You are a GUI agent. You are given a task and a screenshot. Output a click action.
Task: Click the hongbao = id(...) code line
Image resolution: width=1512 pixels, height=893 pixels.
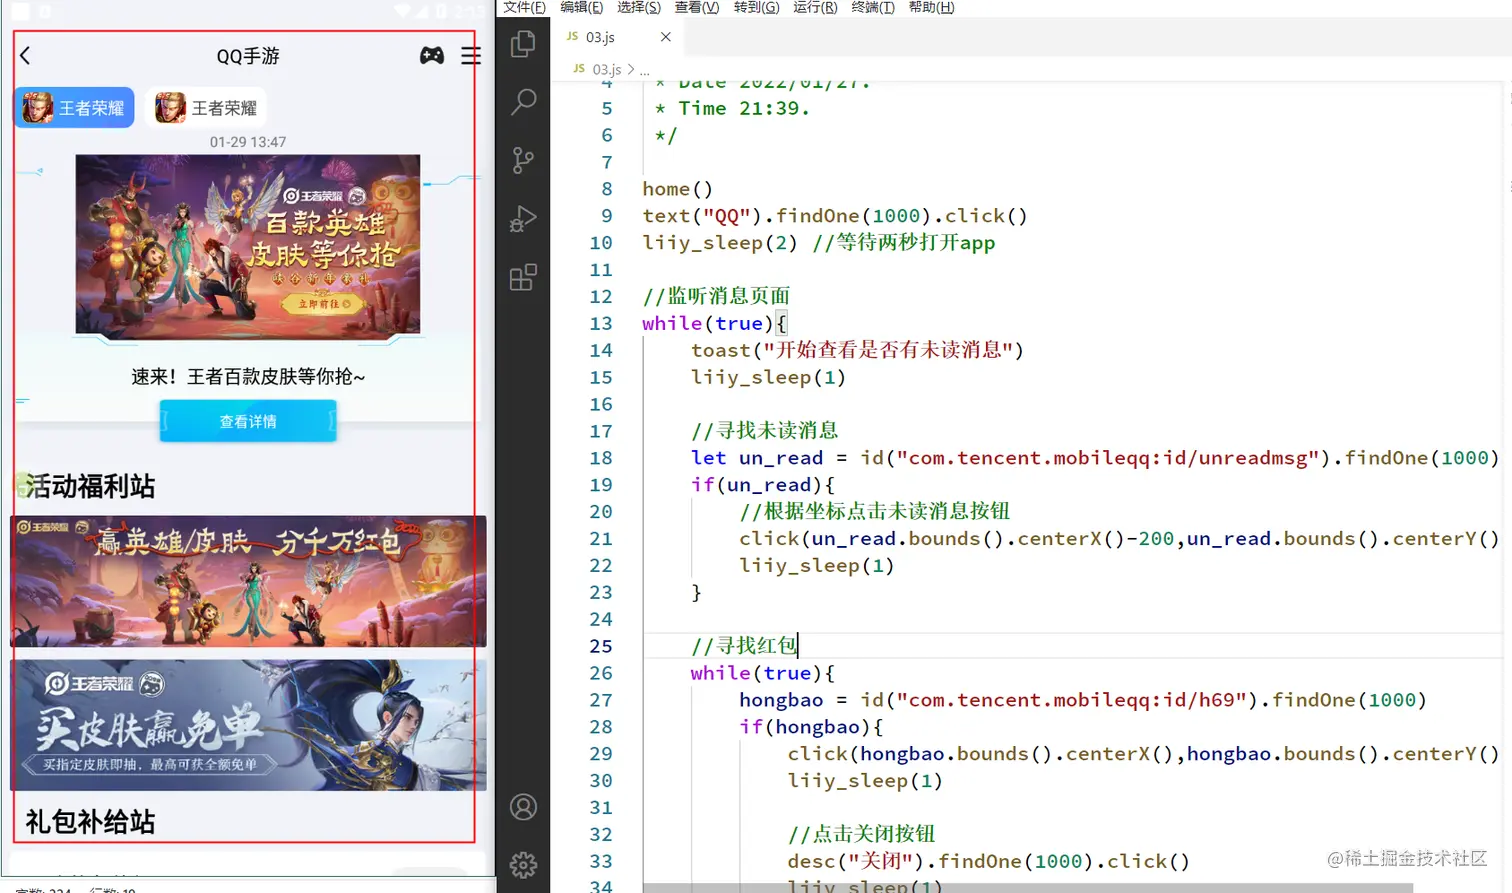[1083, 700]
